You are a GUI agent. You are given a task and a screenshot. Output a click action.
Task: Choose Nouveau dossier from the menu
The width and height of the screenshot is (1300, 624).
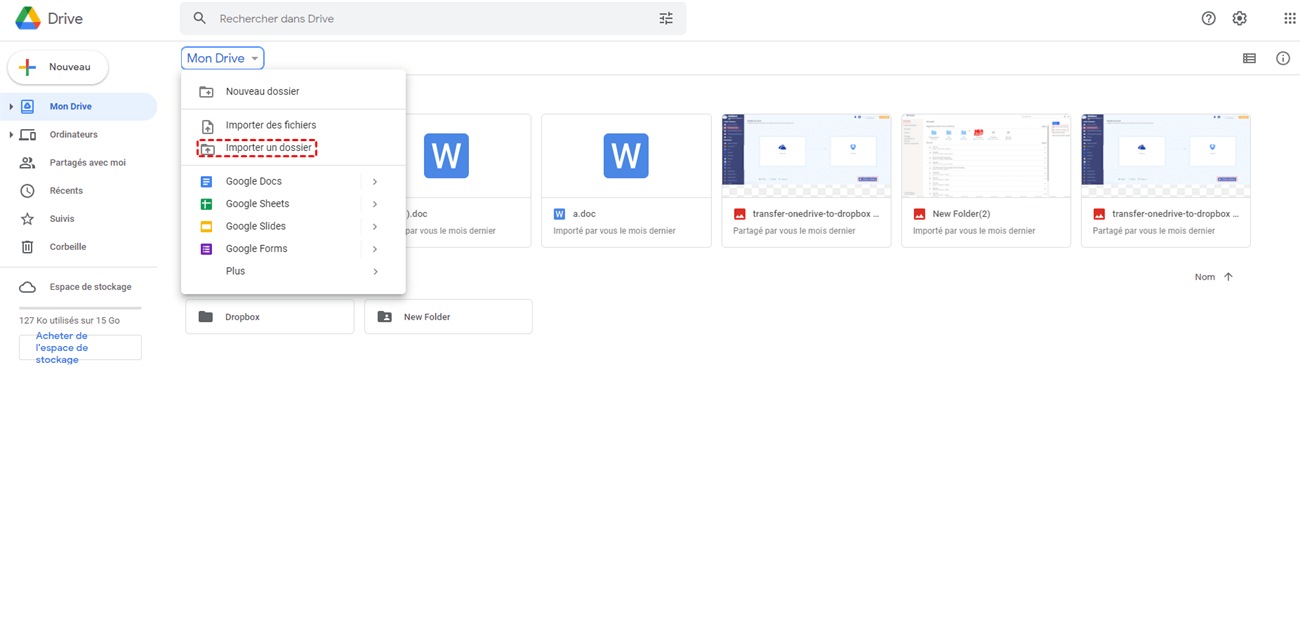click(293, 92)
